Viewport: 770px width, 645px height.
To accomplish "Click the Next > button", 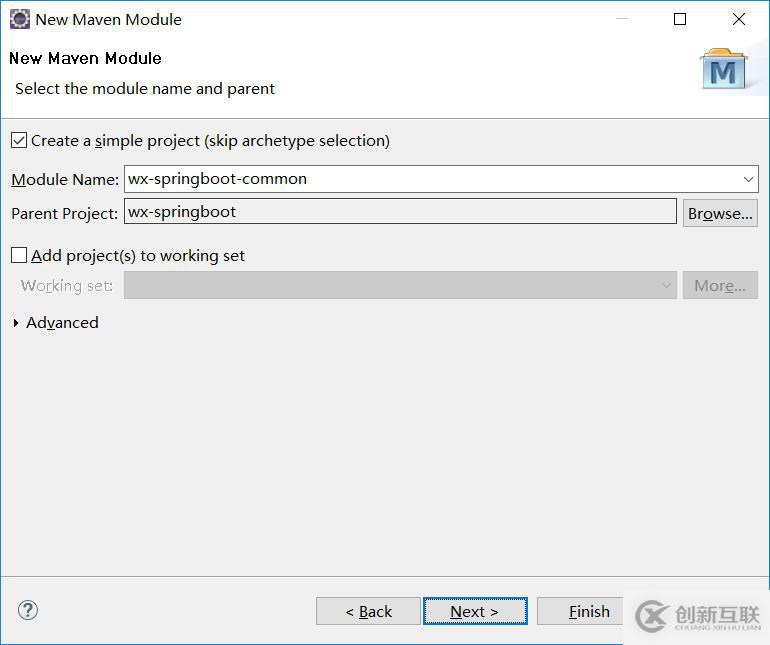I will (x=475, y=611).
